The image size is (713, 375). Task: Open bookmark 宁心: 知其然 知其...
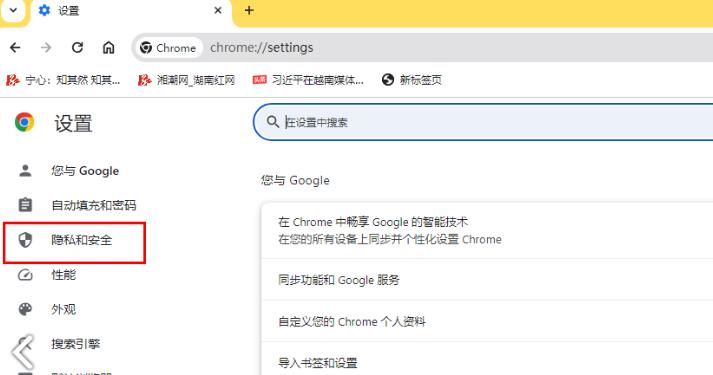[x=63, y=80]
